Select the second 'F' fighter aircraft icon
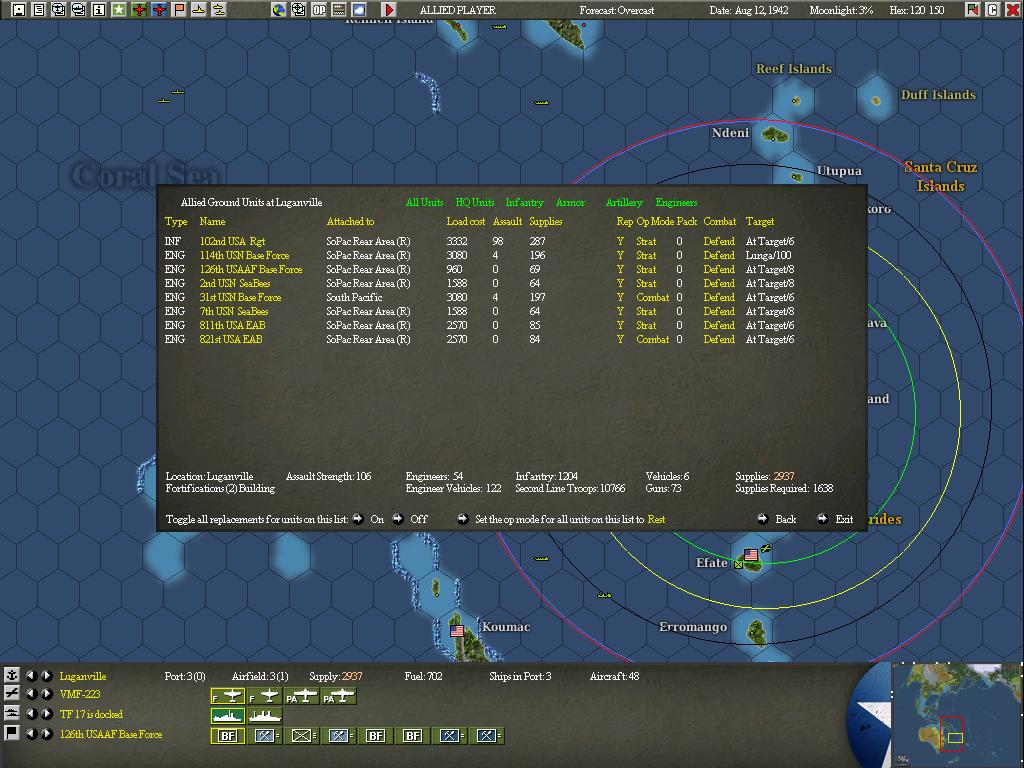This screenshot has height=768, width=1024. point(264,696)
